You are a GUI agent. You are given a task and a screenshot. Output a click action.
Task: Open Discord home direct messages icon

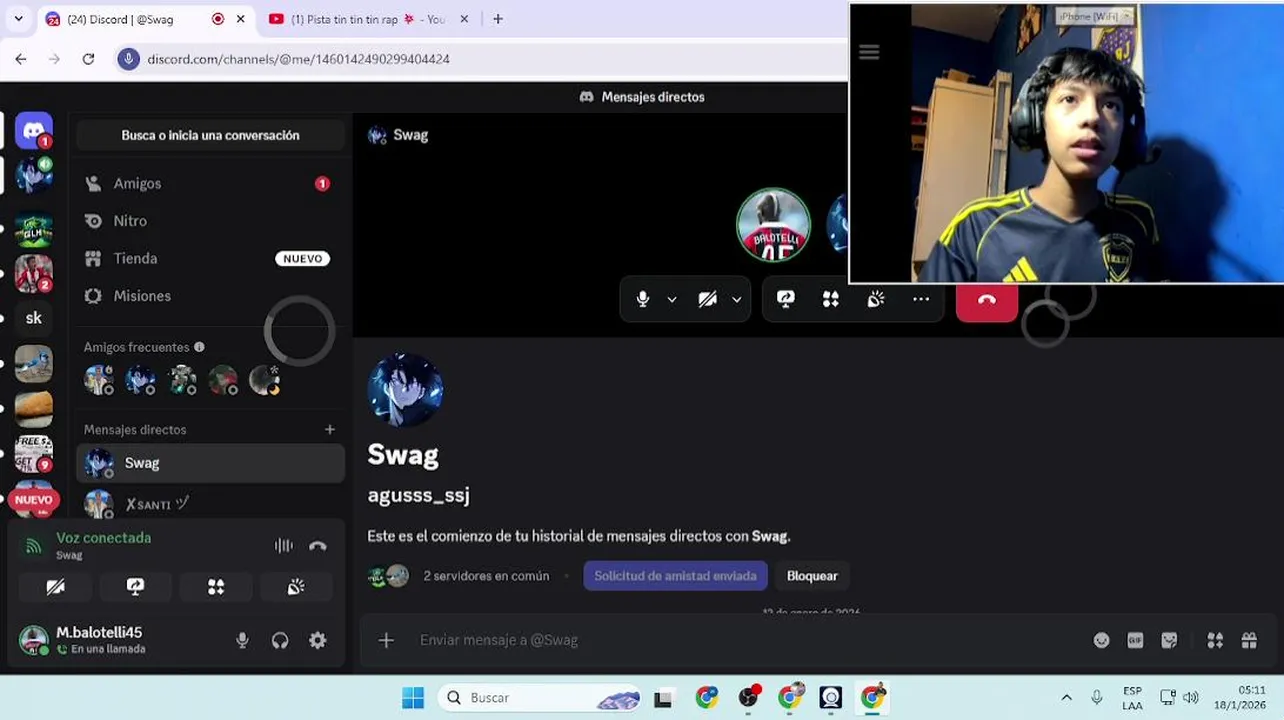[34, 130]
